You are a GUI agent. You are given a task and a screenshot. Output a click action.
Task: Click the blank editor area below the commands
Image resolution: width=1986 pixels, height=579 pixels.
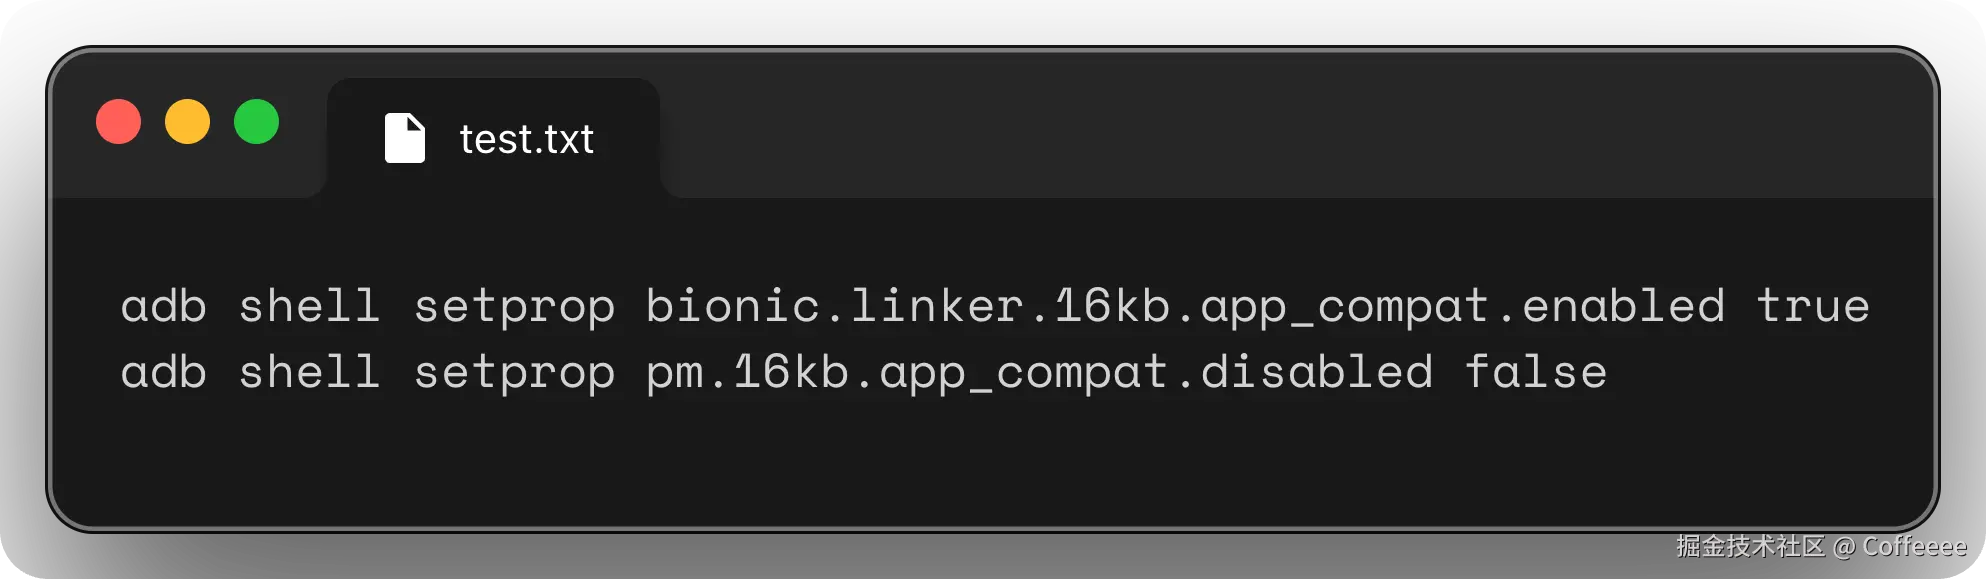click(990, 460)
